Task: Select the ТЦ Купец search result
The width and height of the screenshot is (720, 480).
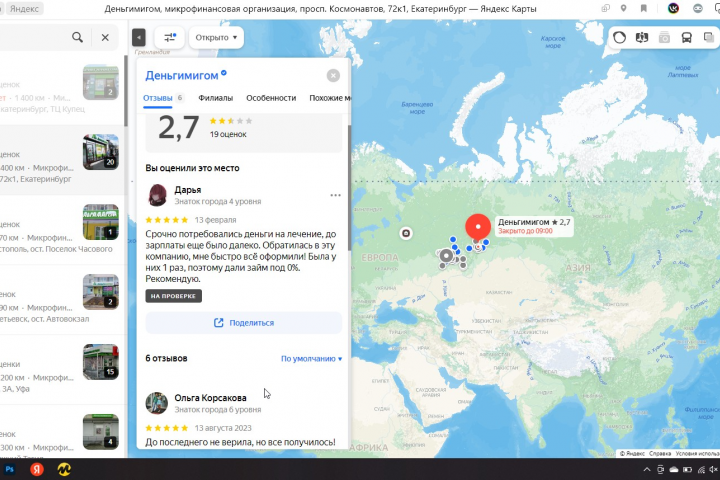Action: point(62,90)
